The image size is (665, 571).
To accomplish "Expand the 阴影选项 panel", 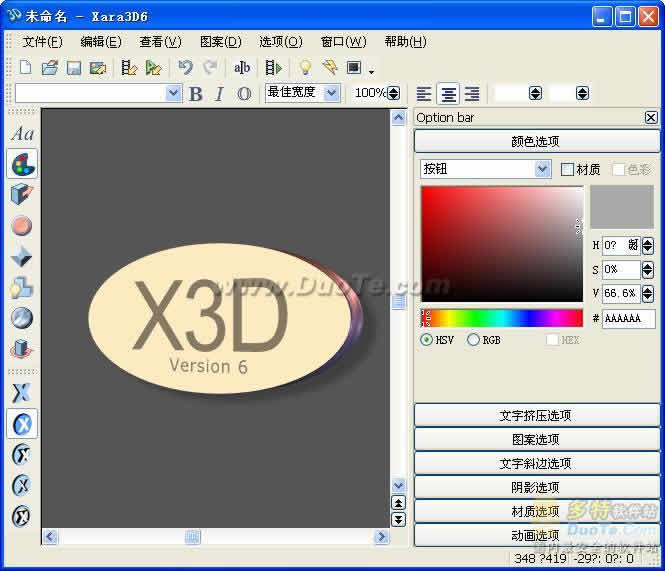I will pos(536,487).
